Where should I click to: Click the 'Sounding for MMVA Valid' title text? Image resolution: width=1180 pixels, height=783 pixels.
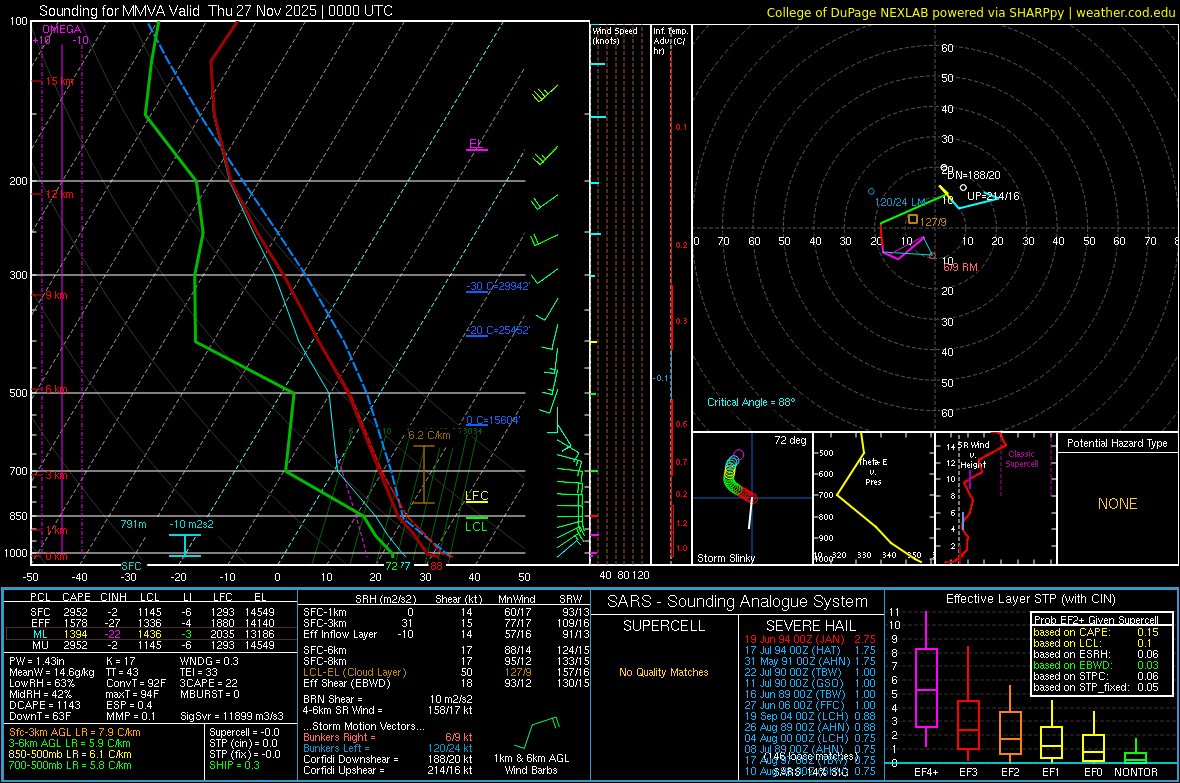tap(119, 11)
